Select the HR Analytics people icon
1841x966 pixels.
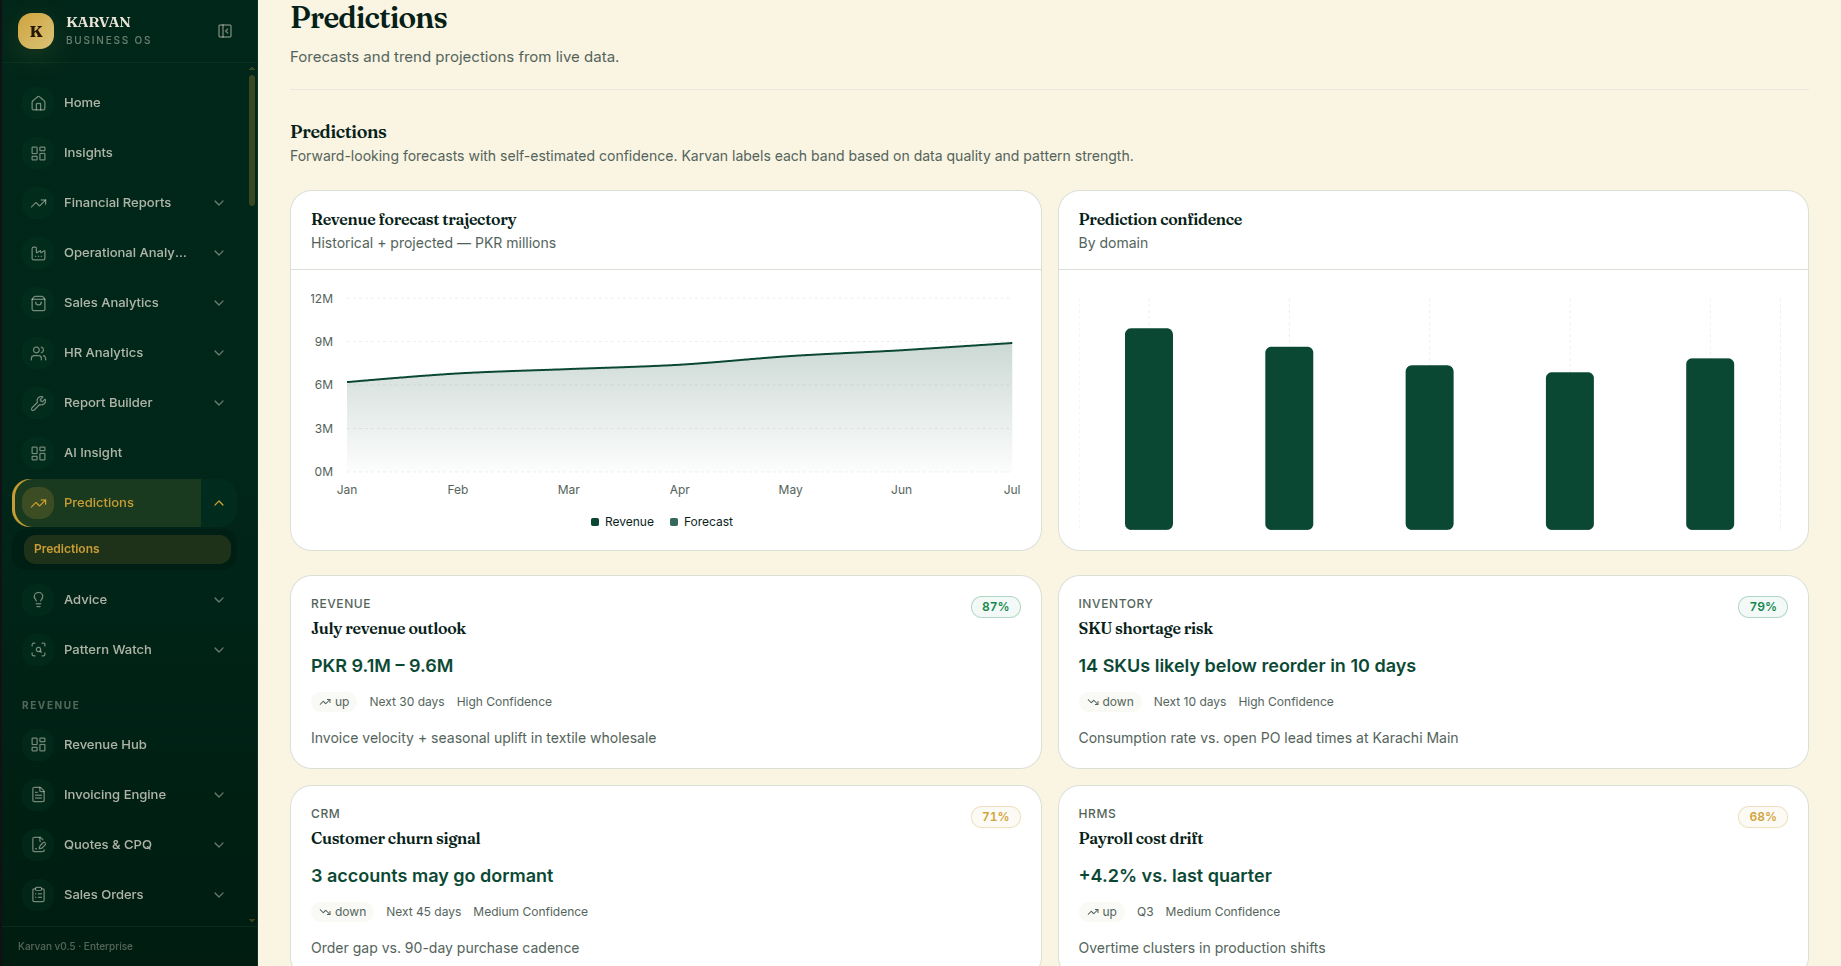[38, 353]
